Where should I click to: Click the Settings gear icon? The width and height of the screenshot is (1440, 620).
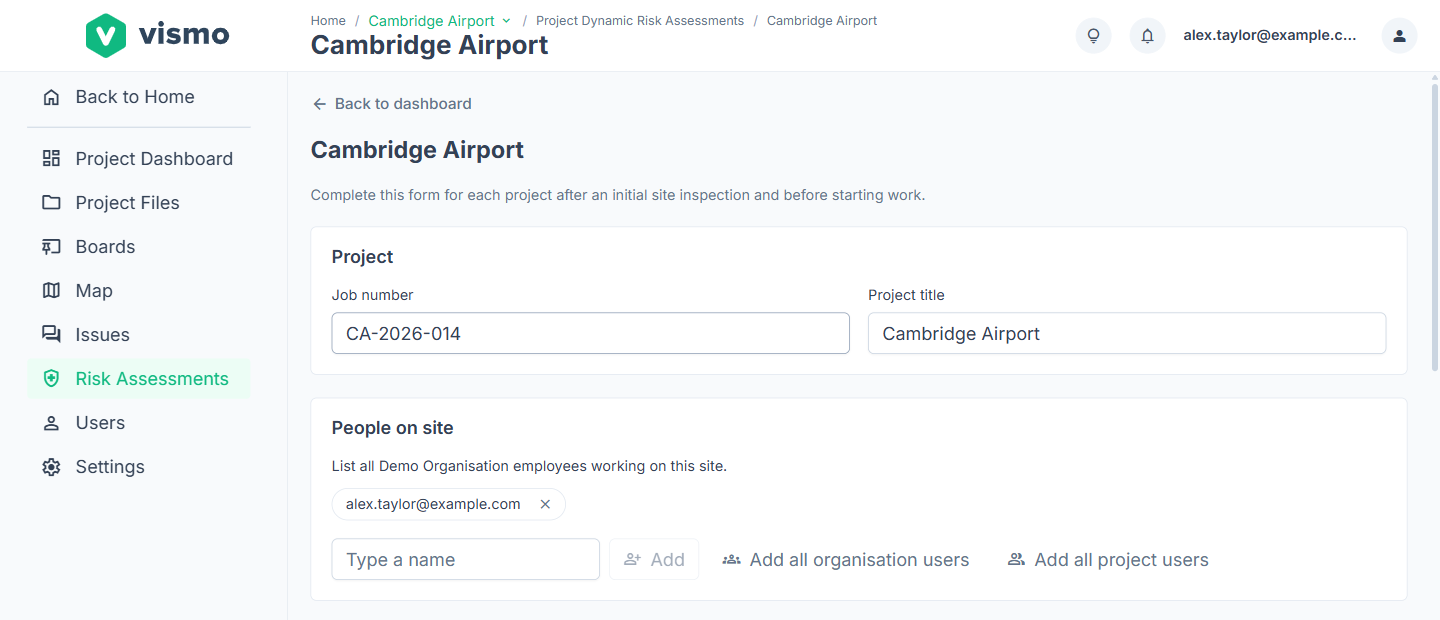pos(51,467)
